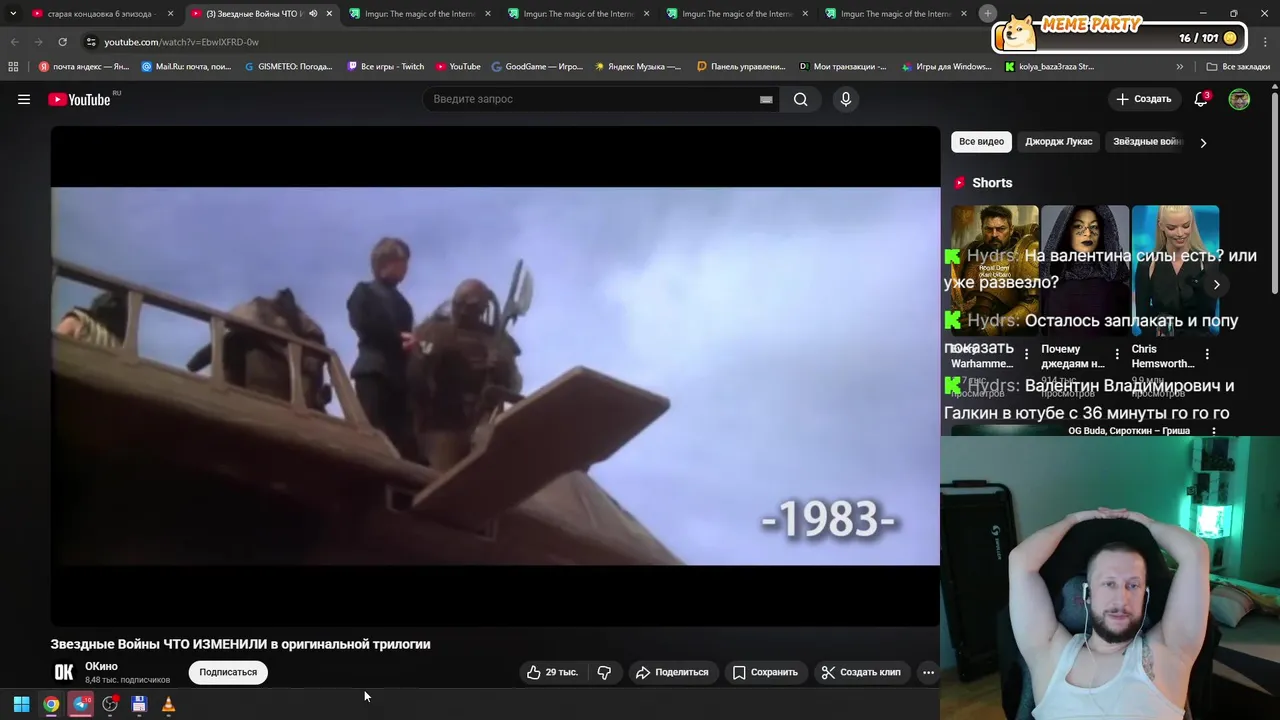
Task: Open the on-screen keyboard in search box
Action: [x=766, y=99]
